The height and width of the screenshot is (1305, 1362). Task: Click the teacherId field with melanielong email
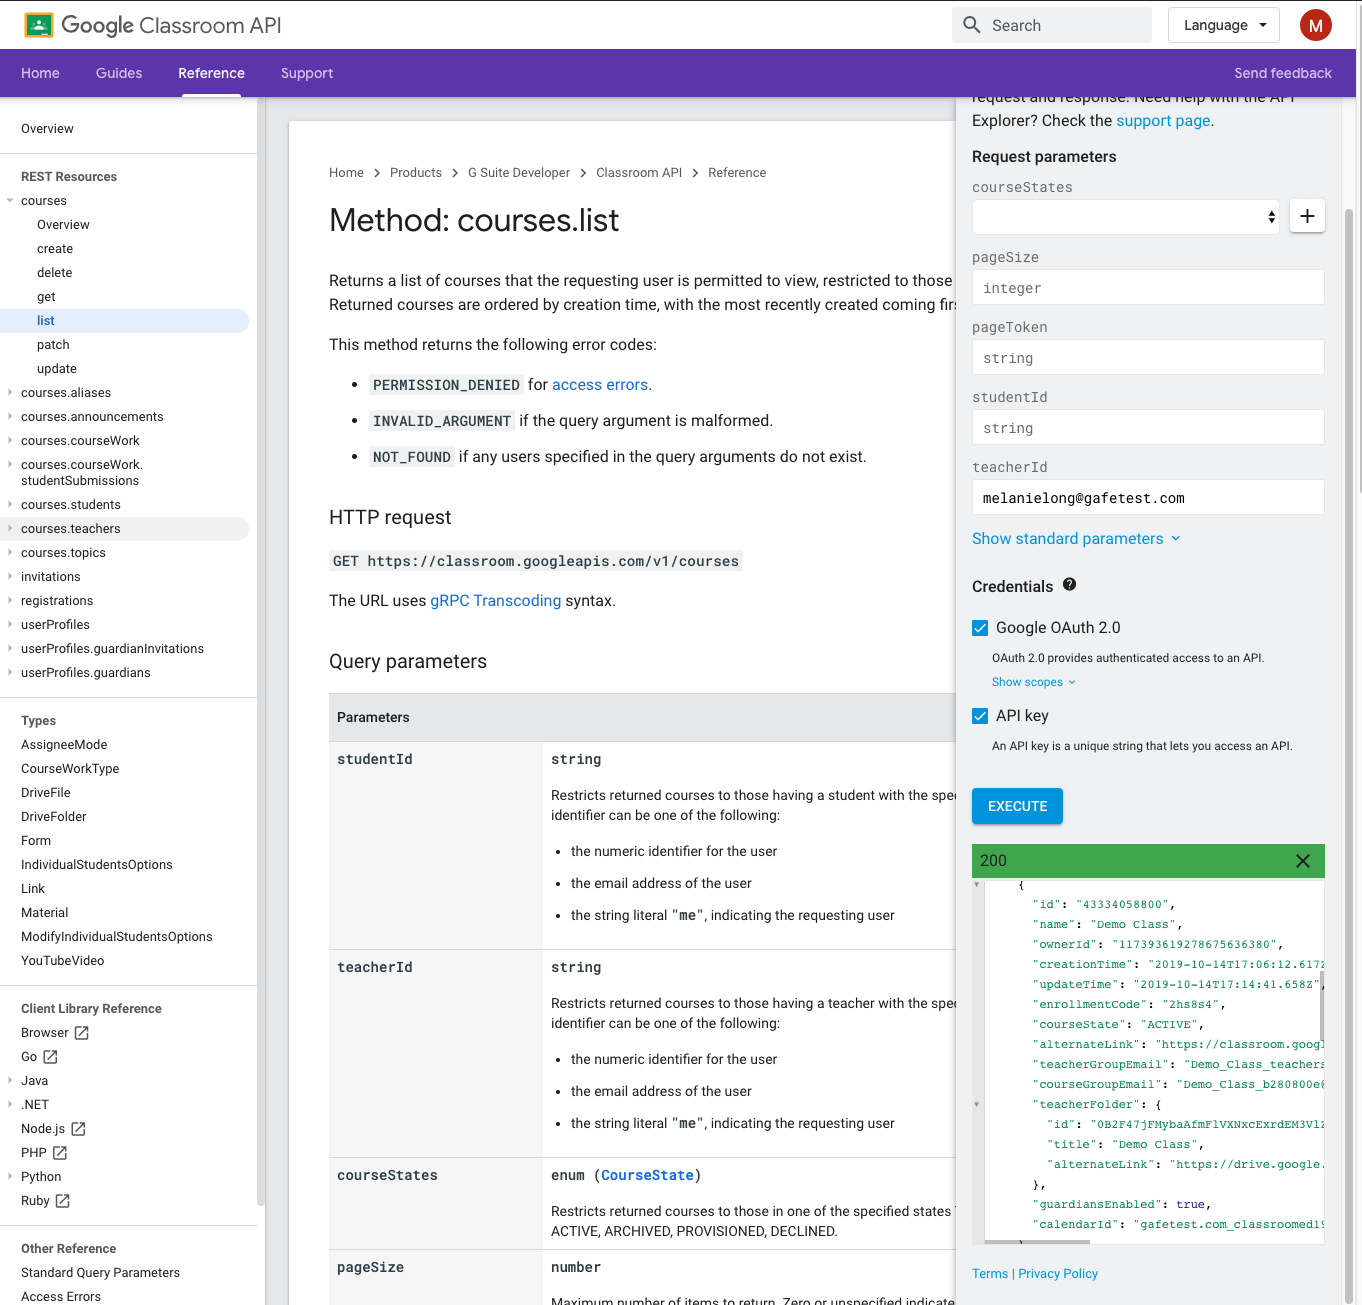pyautogui.click(x=1148, y=498)
